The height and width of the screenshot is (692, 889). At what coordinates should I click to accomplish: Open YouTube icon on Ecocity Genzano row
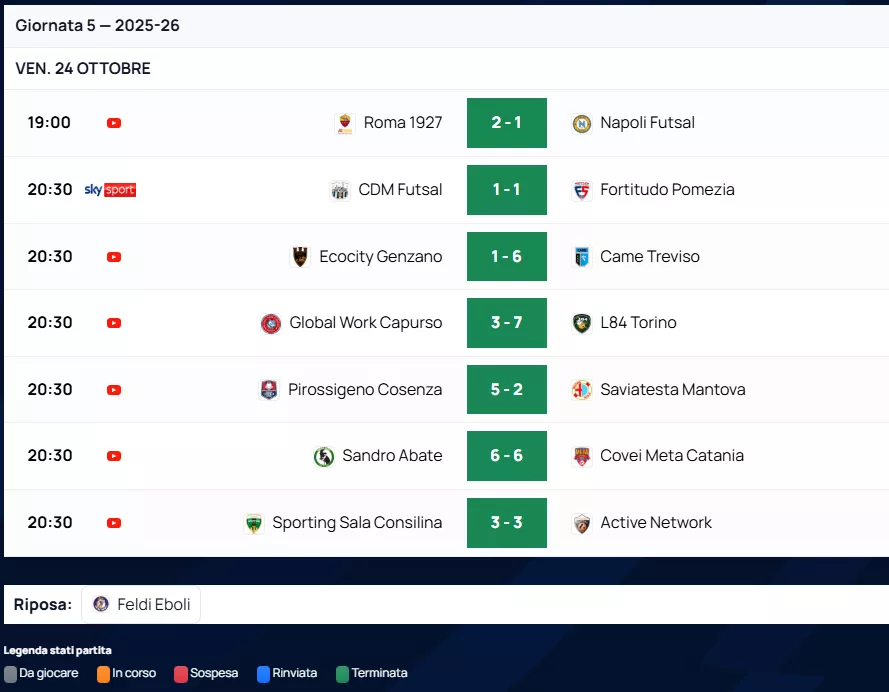tap(114, 257)
